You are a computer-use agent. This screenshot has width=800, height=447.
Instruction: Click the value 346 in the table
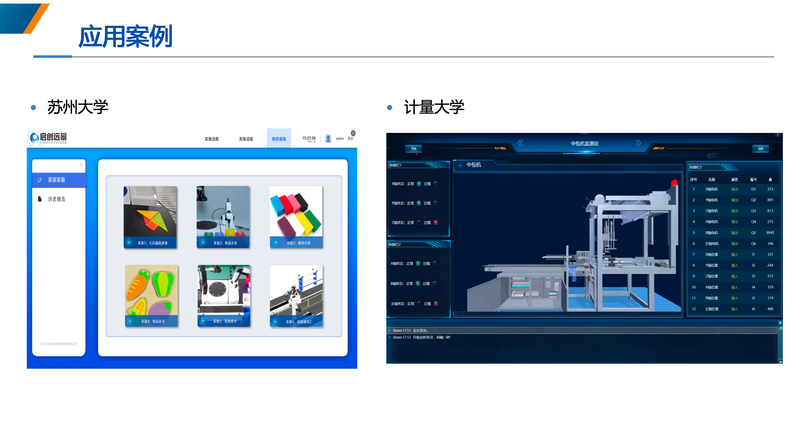770,243
